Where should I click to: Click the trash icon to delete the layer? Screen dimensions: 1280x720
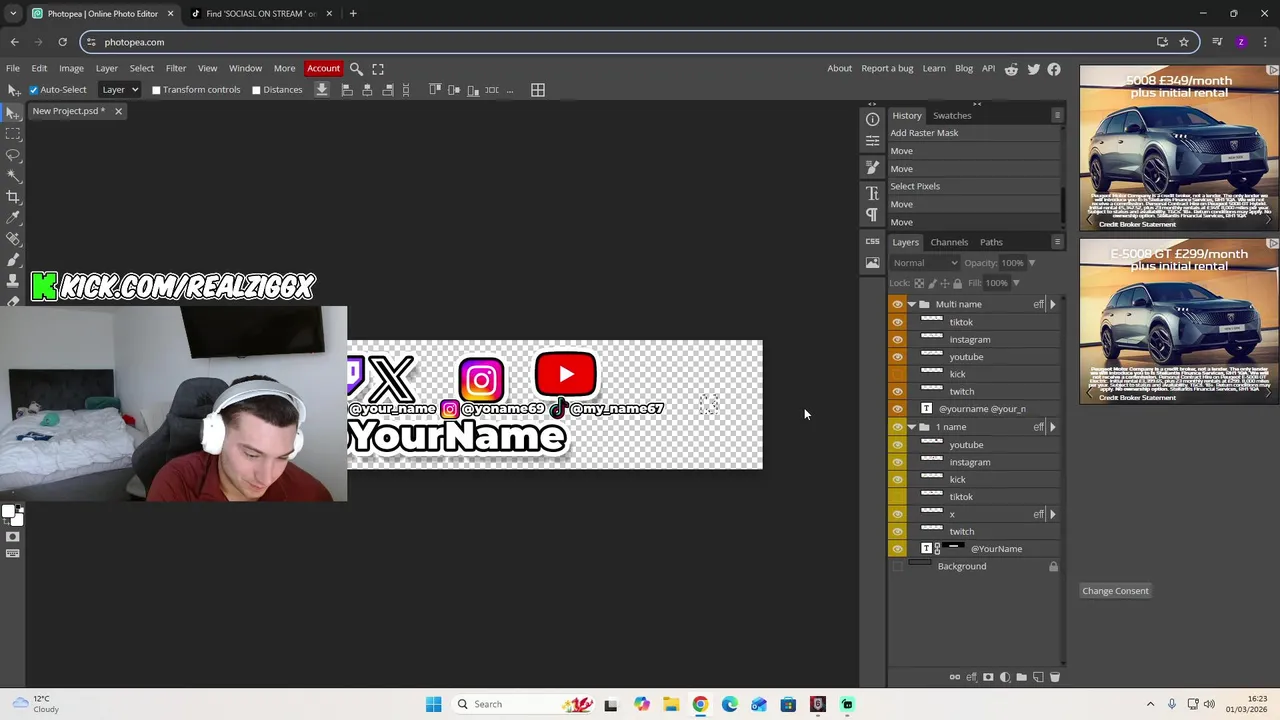(1054, 677)
